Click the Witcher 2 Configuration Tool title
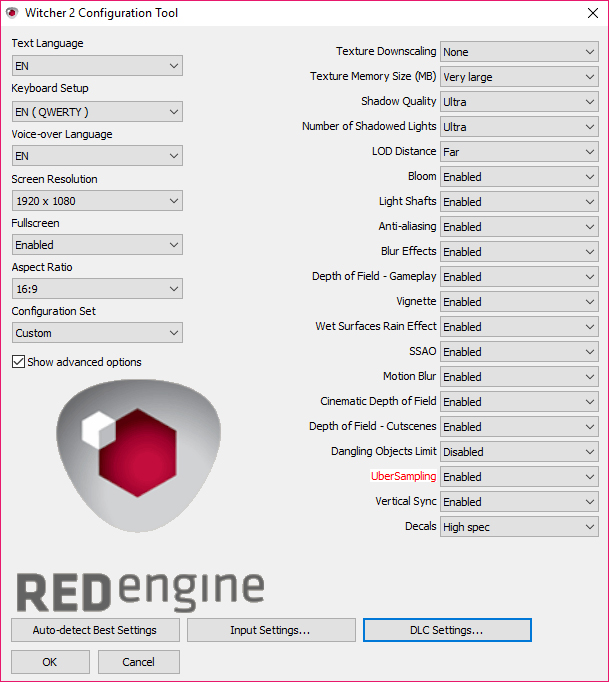Image resolution: width=609 pixels, height=682 pixels. point(101,13)
